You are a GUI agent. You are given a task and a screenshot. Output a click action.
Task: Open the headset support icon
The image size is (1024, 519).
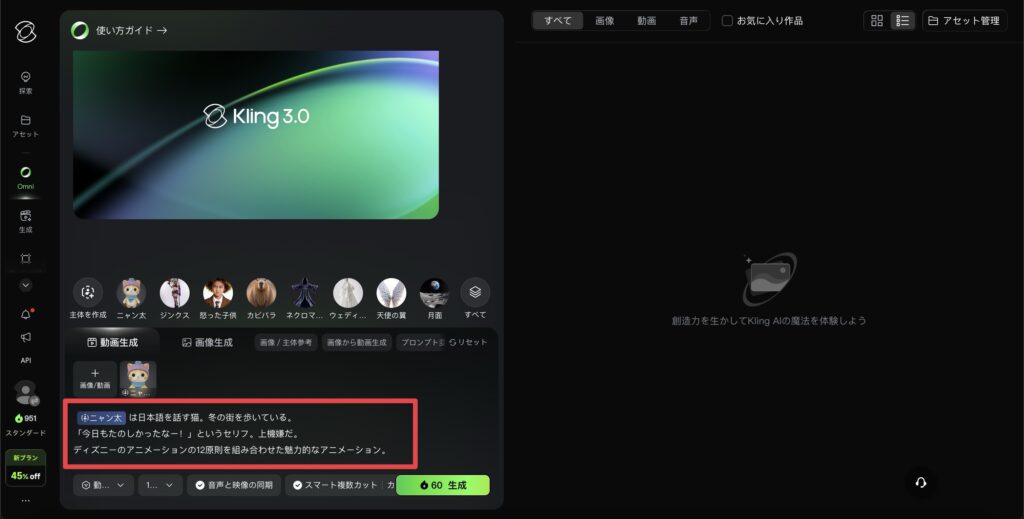tap(920, 482)
